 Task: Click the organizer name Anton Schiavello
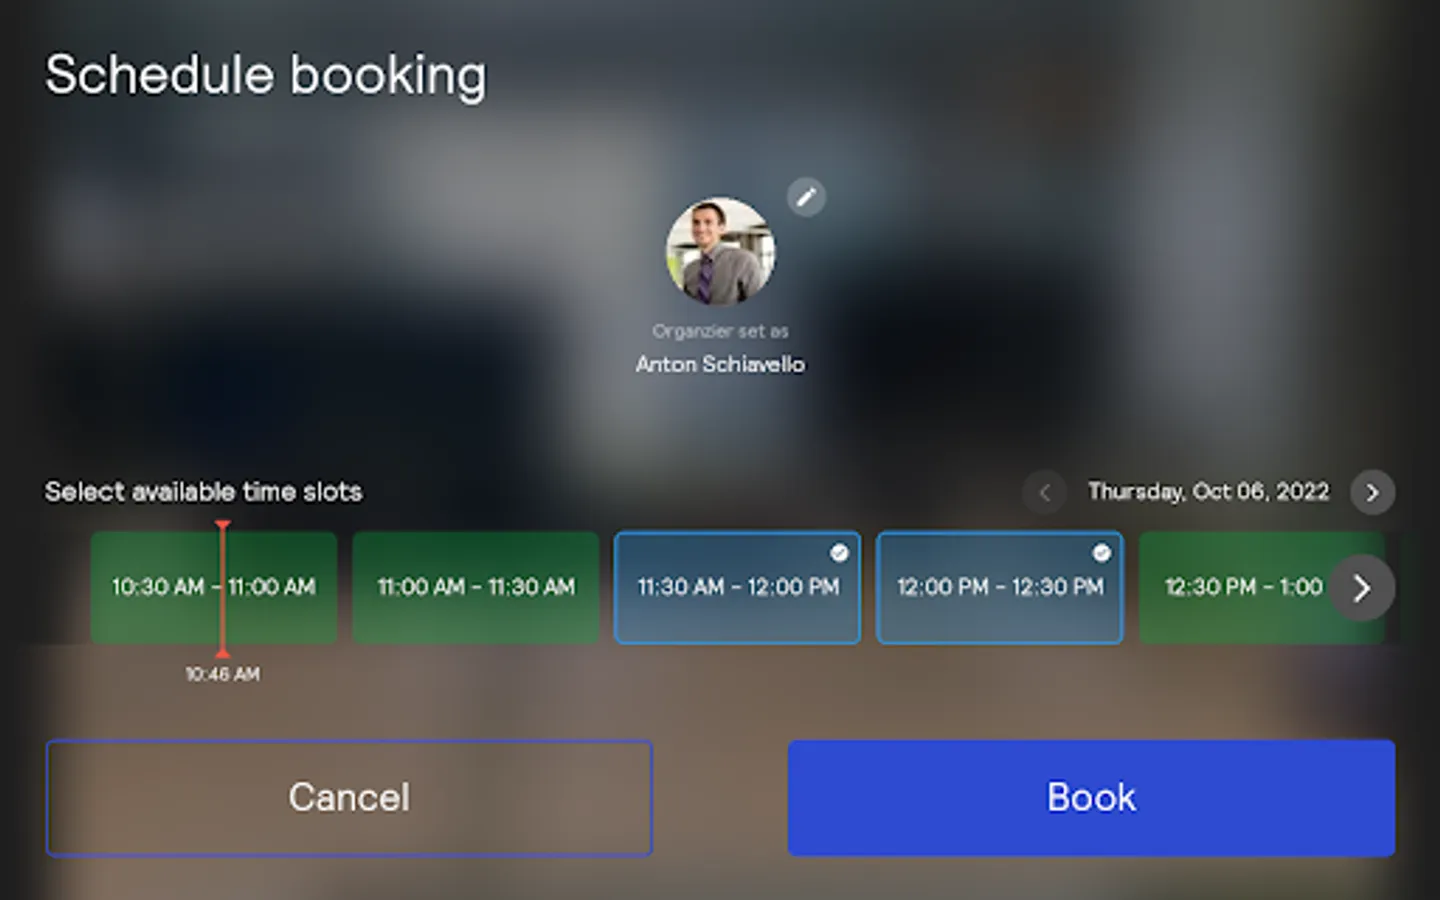(720, 364)
